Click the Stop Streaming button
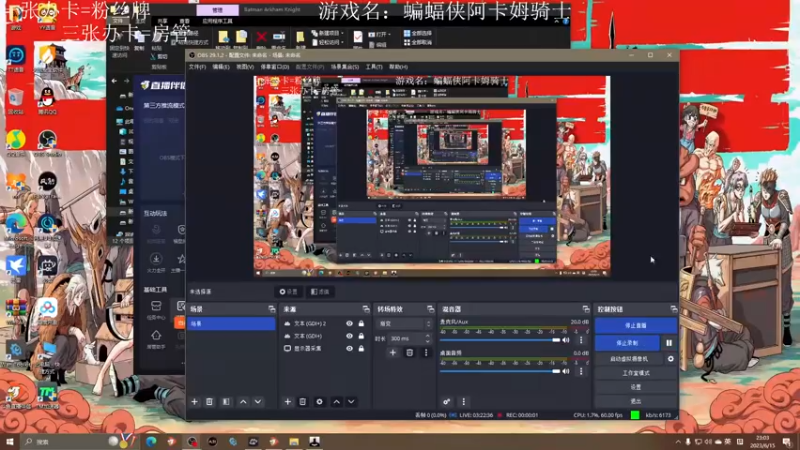 pyautogui.click(x=636, y=325)
